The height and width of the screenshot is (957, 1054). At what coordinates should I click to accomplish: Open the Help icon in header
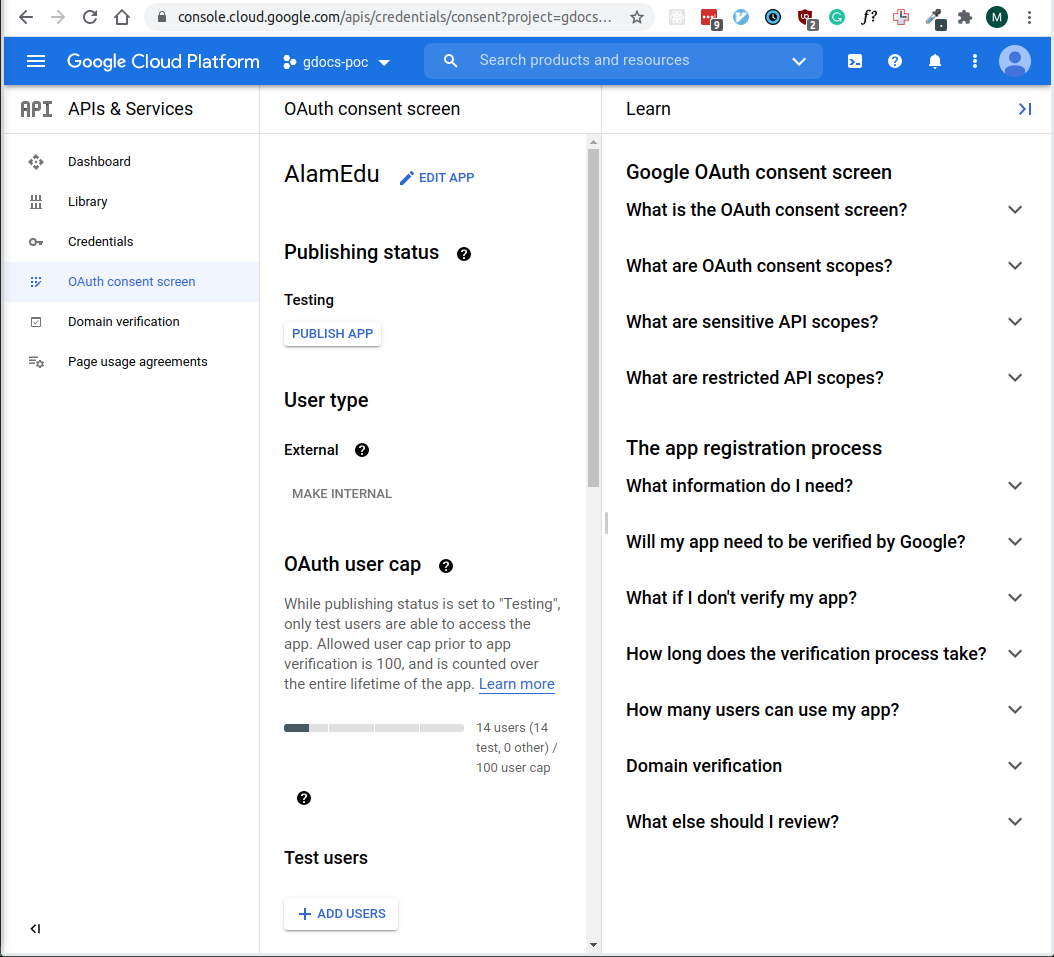895,61
